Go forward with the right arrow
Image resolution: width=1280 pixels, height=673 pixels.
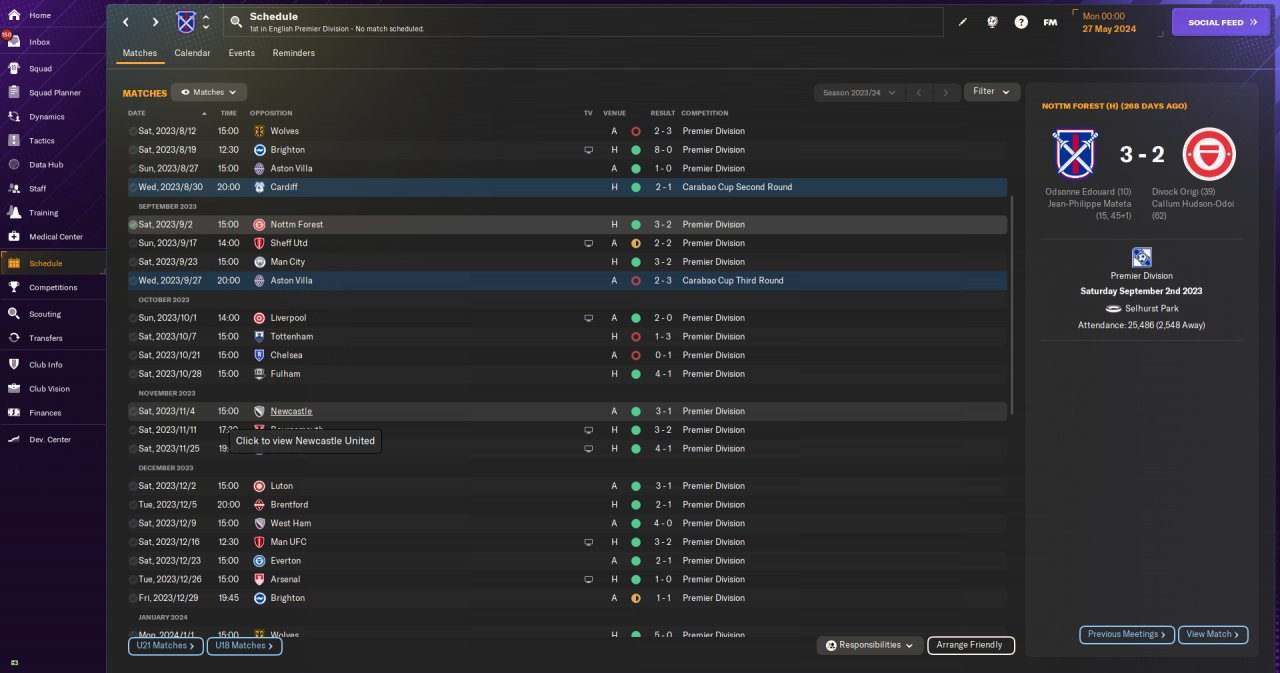click(x=155, y=22)
